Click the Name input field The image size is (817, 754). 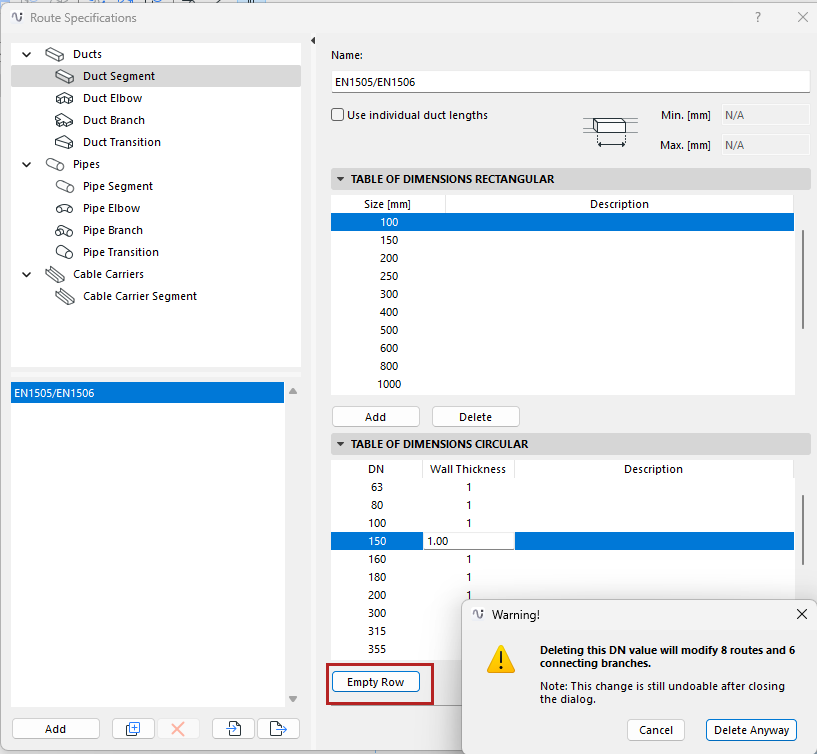pyautogui.click(x=570, y=82)
